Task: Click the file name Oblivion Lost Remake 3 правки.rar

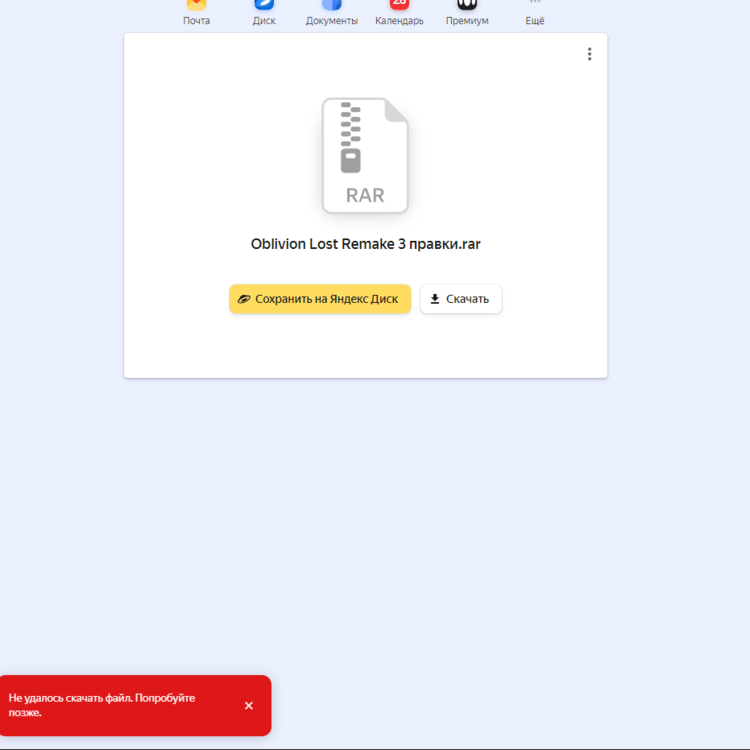Action: click(x=365, y=244)
